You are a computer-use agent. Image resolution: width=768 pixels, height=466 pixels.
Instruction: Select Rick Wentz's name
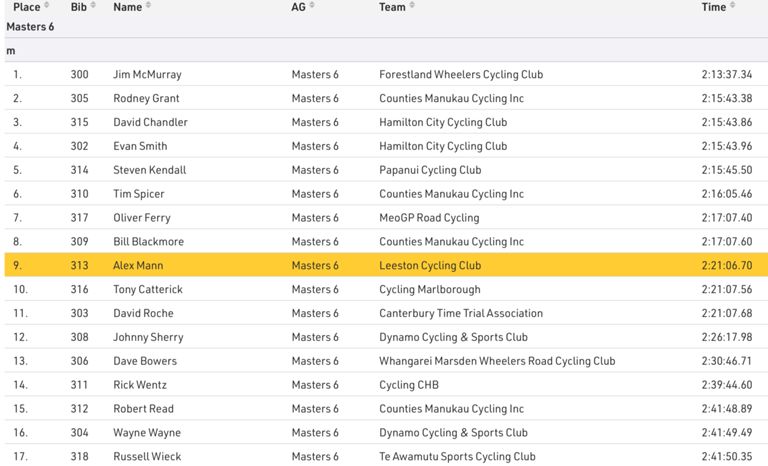140,385
